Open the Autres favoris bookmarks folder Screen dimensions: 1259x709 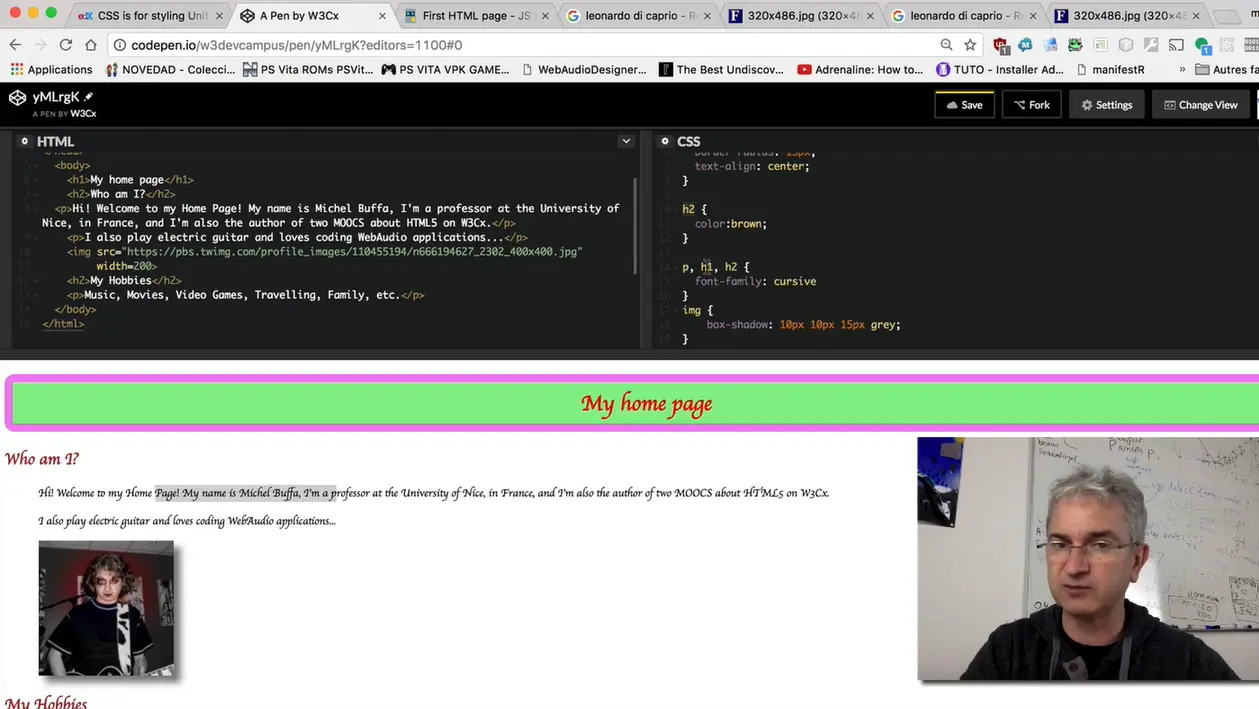[1227, 69]
